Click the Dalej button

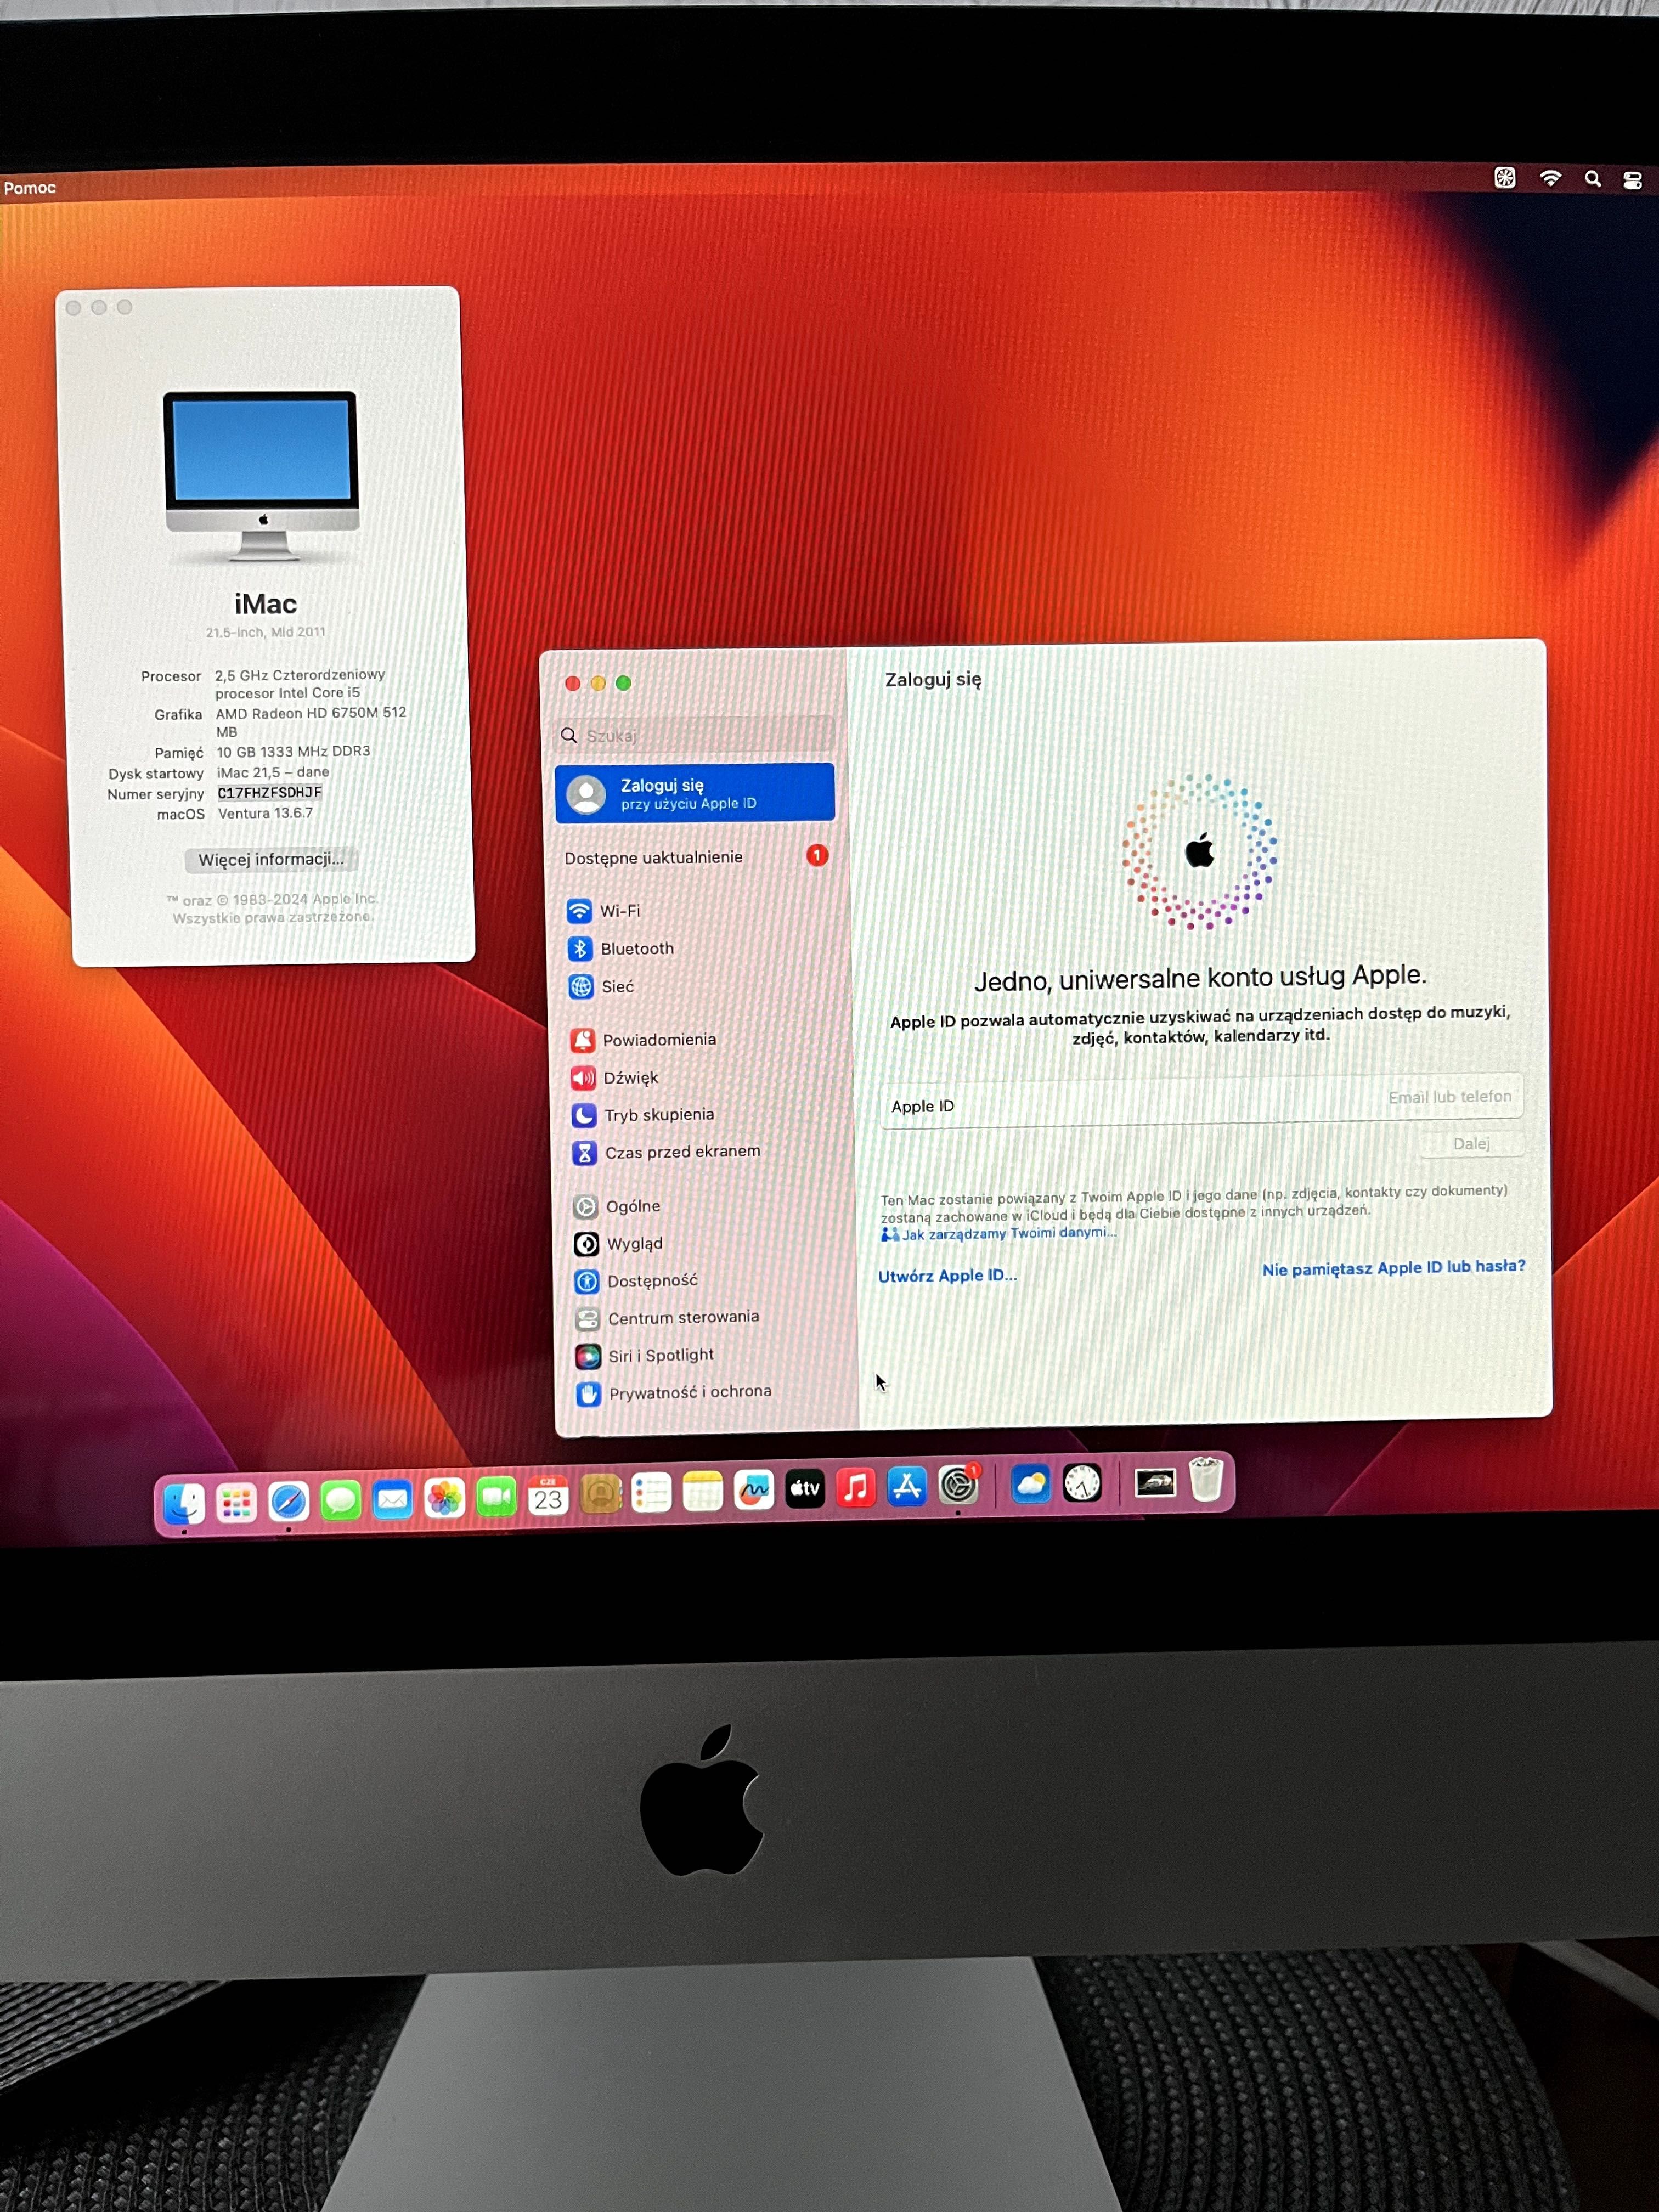point(1471,1143)
